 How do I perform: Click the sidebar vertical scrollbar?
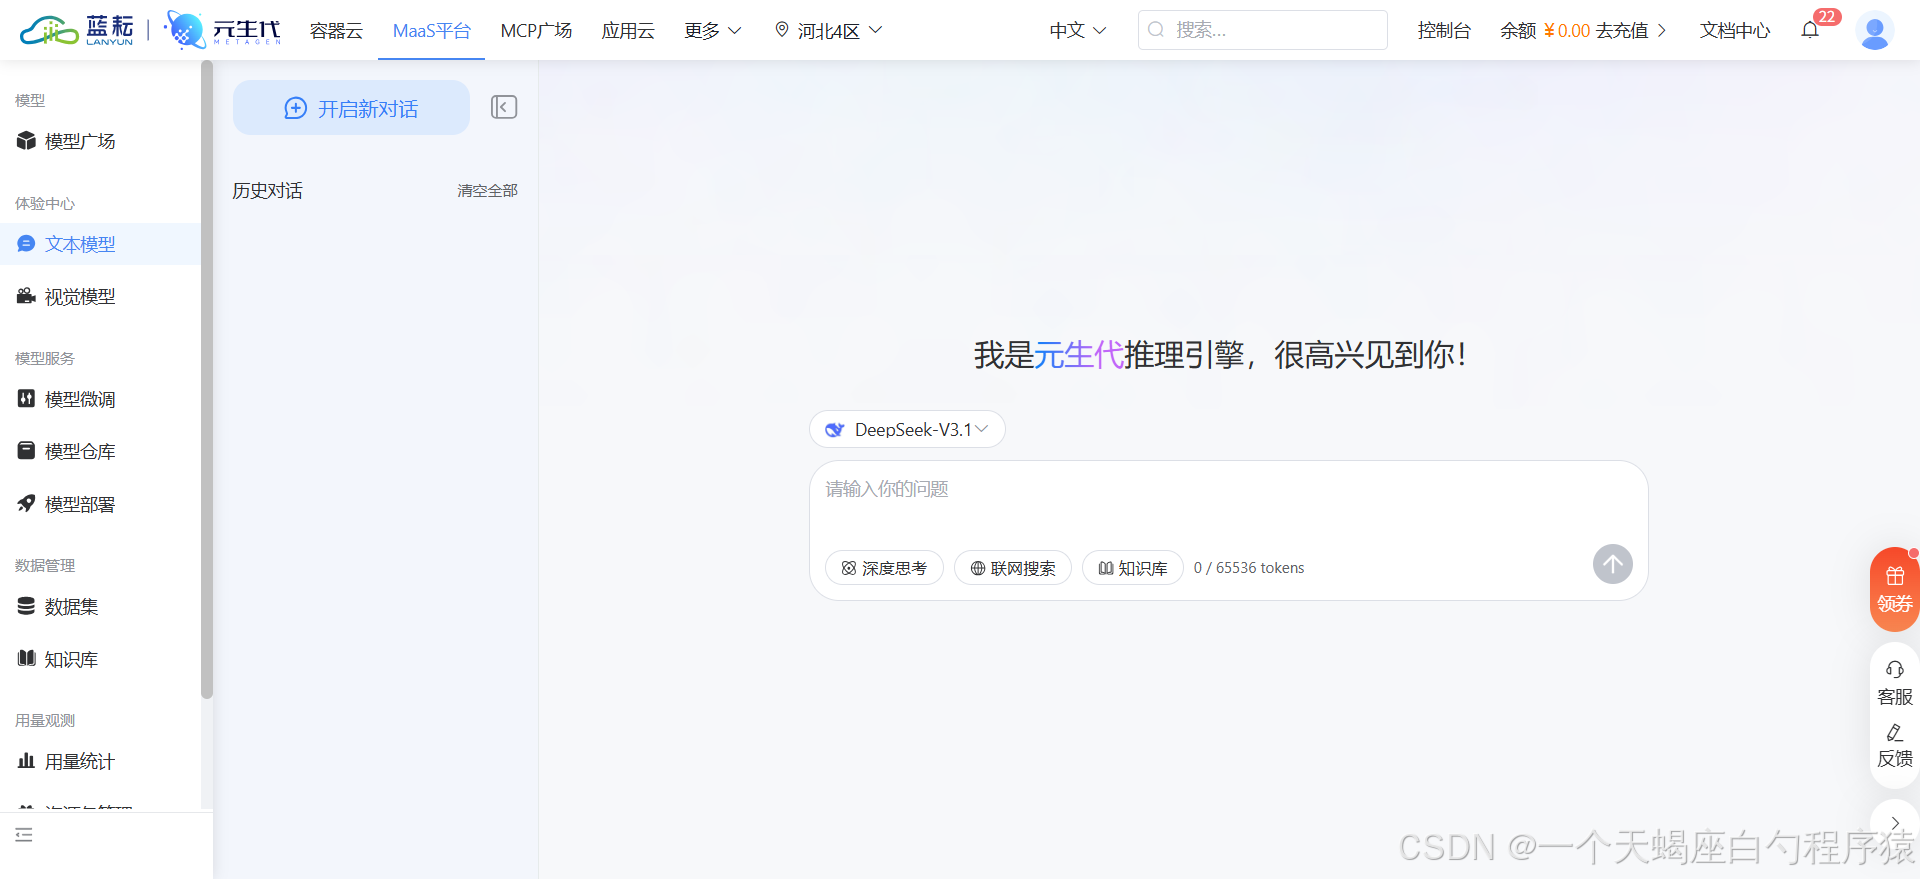(x=207, y=380)
